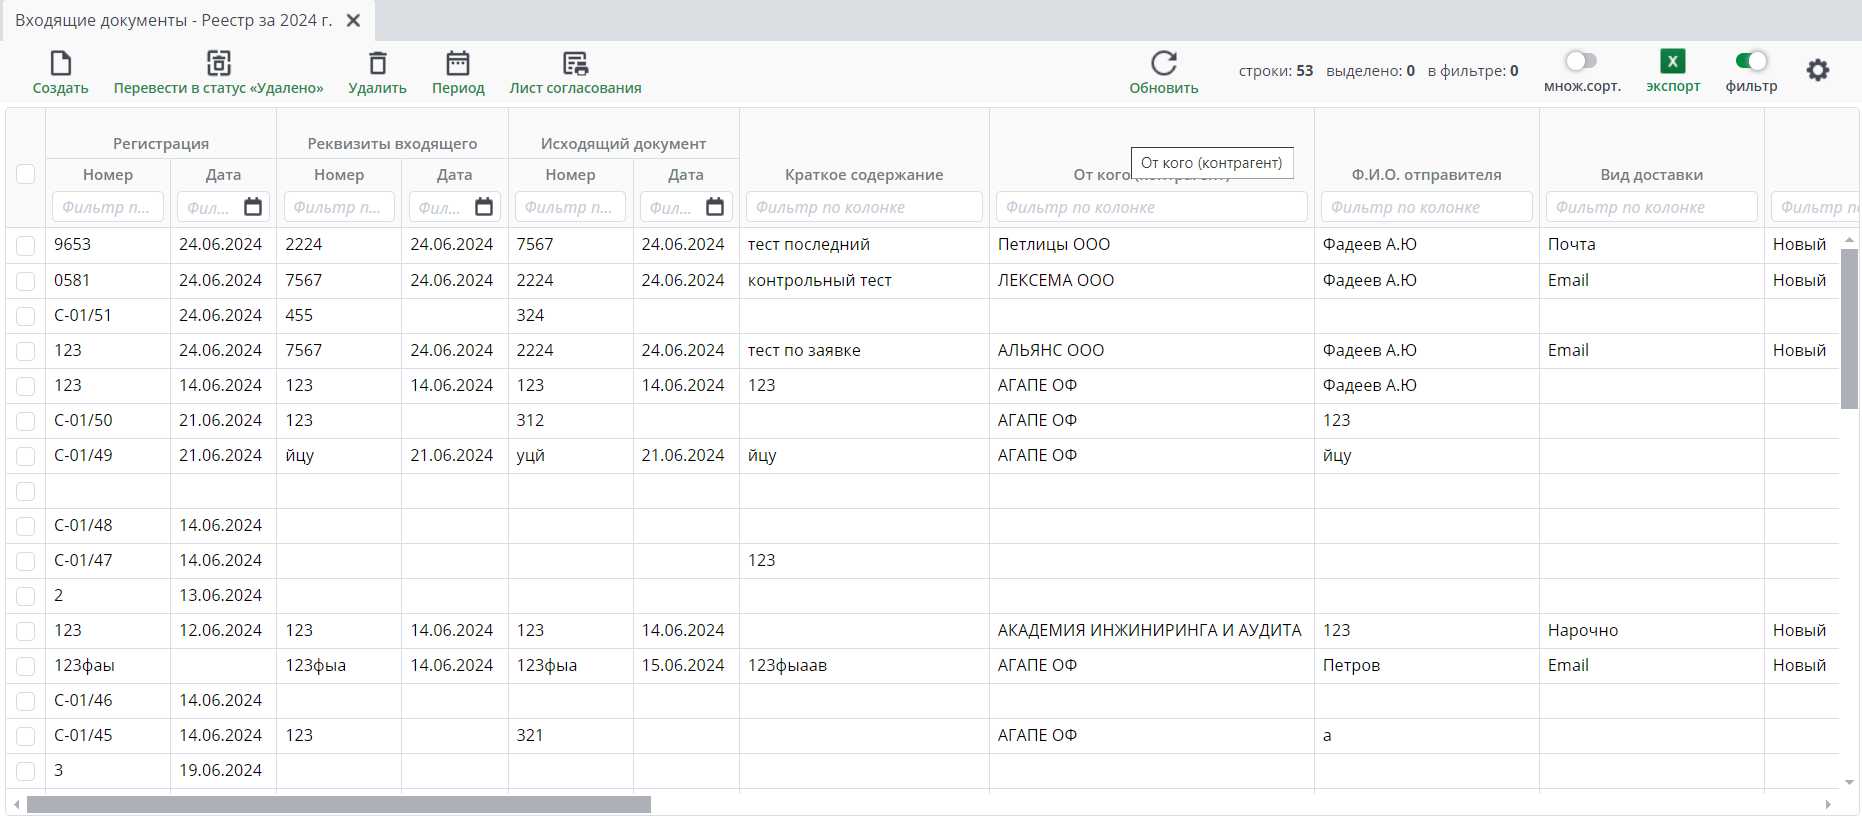Sort by Реквизиты входящего Дата header
1862x816 pixels.
click(x=454, y=175)
